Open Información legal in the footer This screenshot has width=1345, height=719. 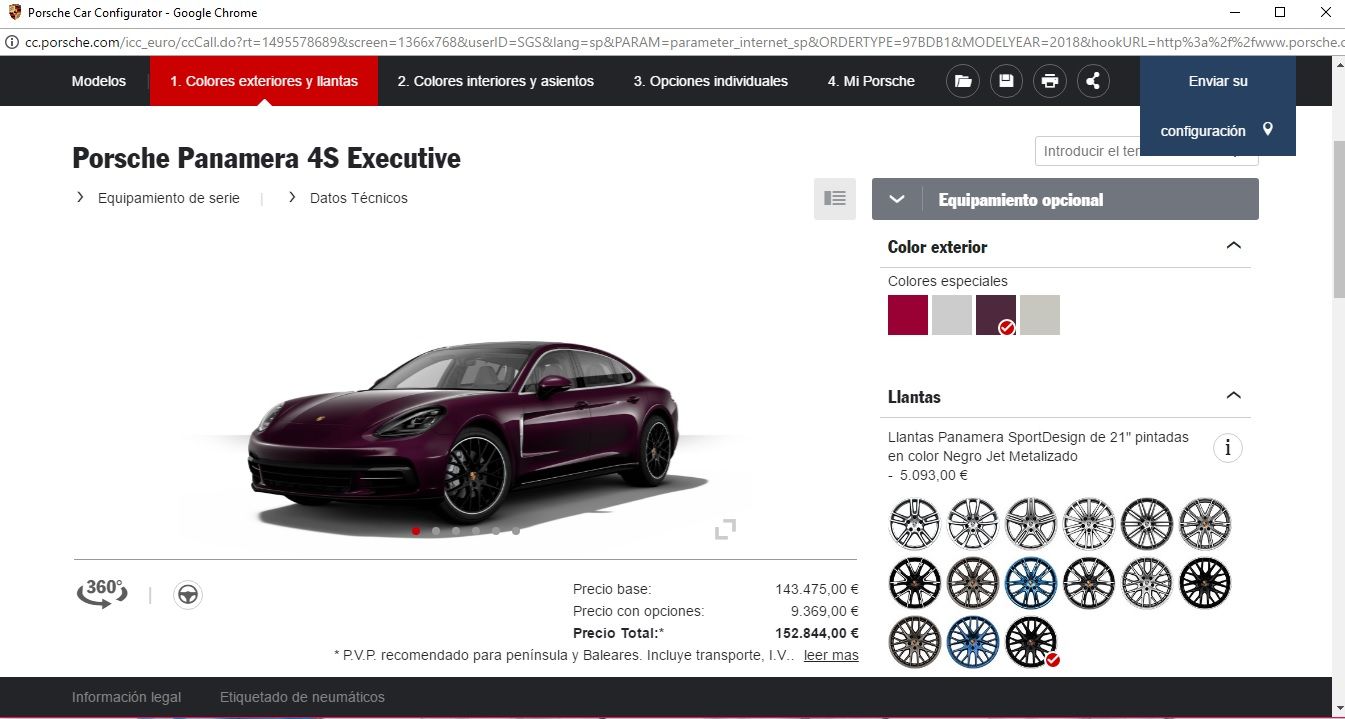(x=126, y=697)
